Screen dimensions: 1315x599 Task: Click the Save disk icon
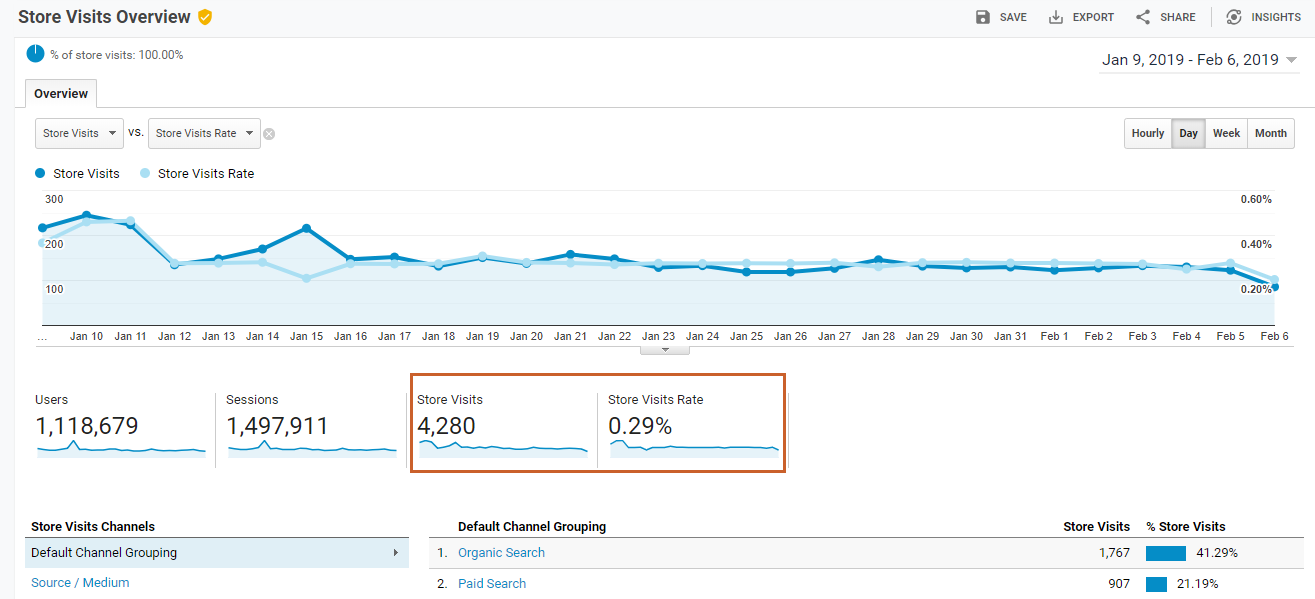[x=983, y=17]
